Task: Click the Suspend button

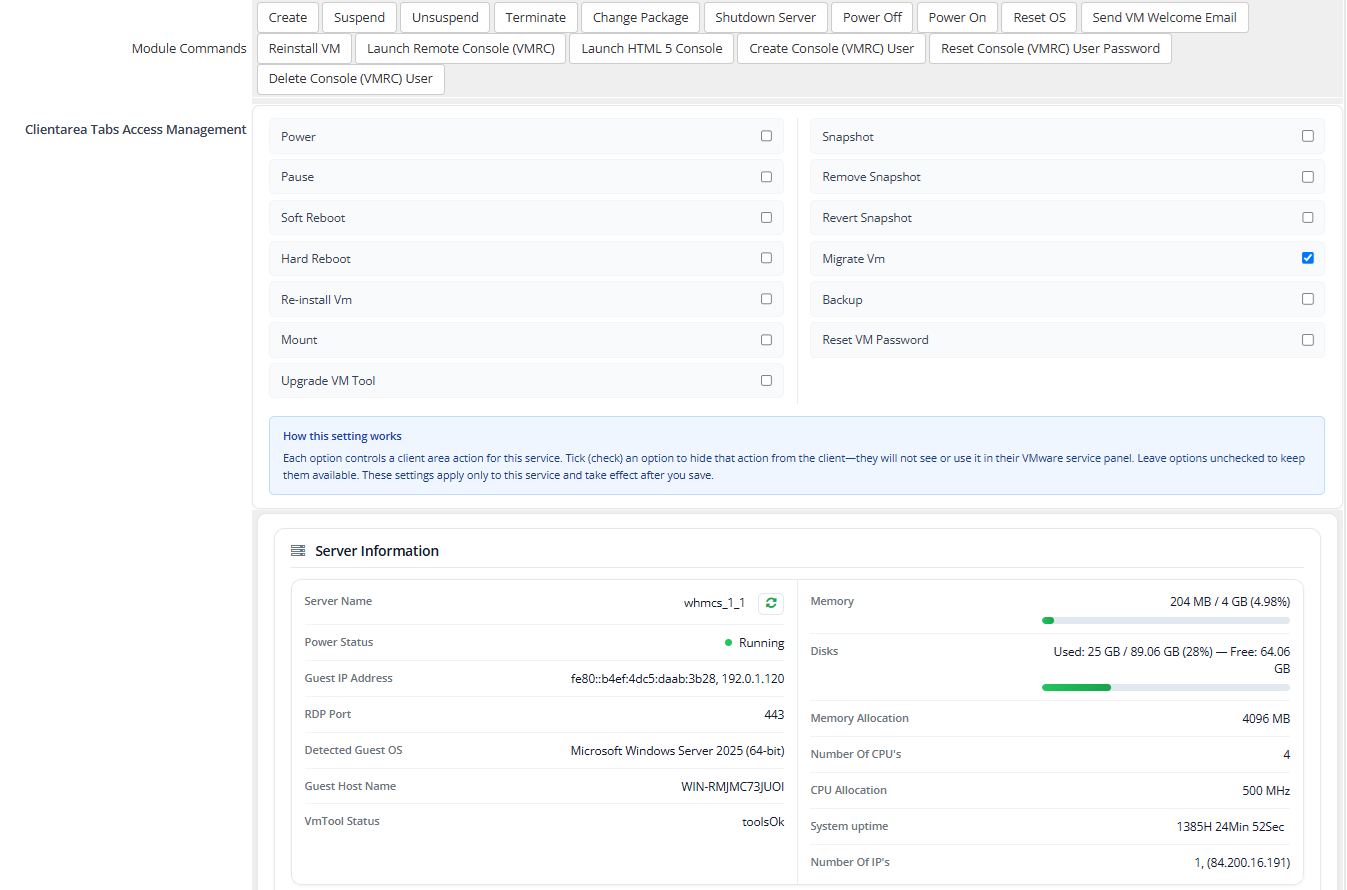Action: click(359, 18)
